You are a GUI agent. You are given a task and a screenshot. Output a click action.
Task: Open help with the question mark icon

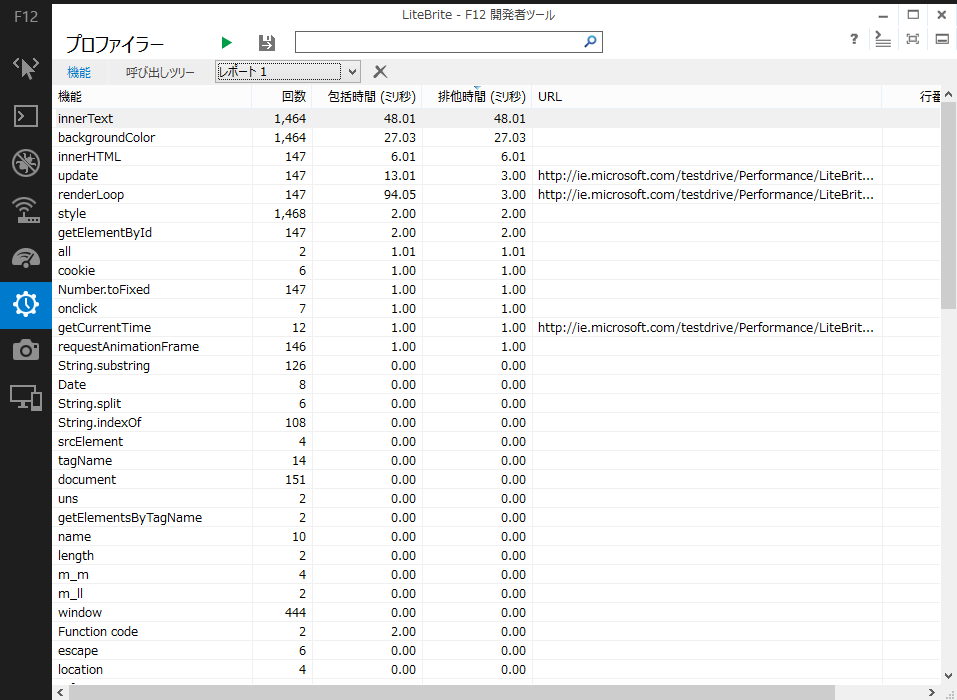coord(854,40)
